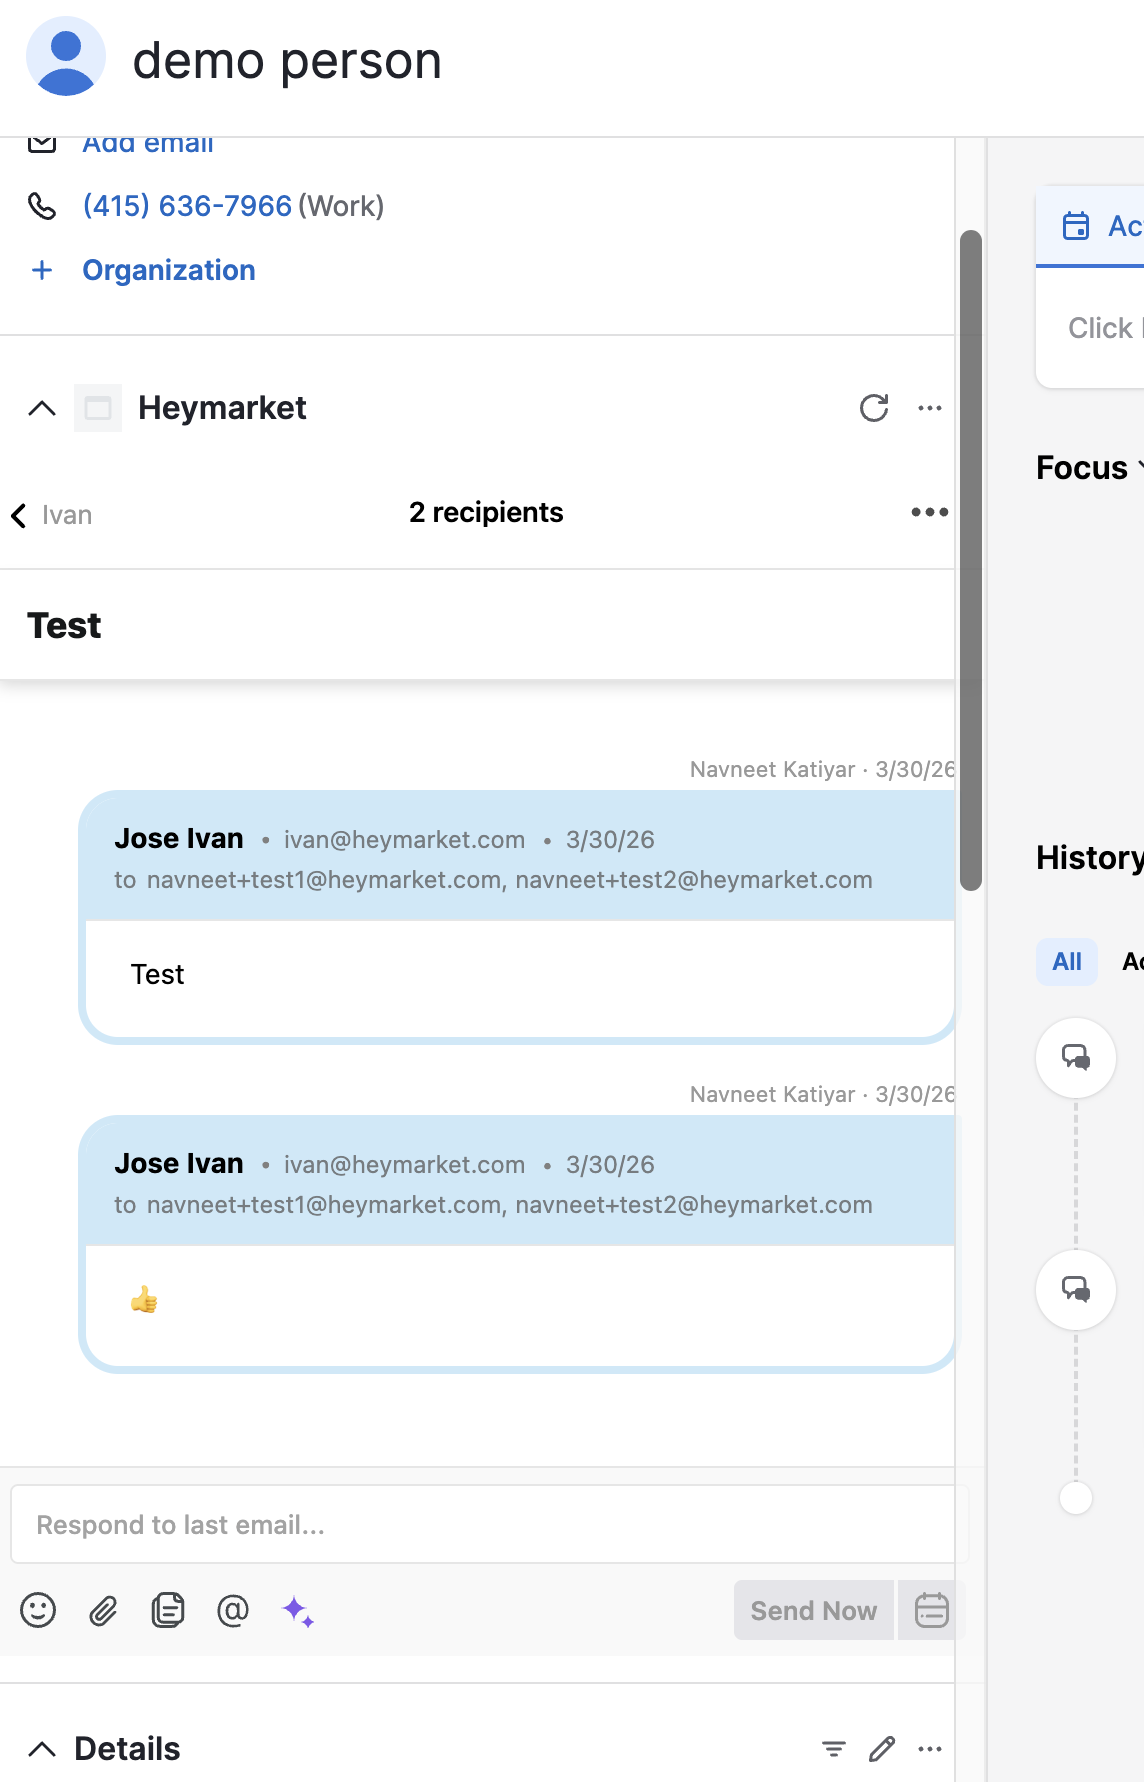The height and width of the screenshot is (1782, 1144).
Task: Click the Test subject title
Action: click(x=64, y=626)
